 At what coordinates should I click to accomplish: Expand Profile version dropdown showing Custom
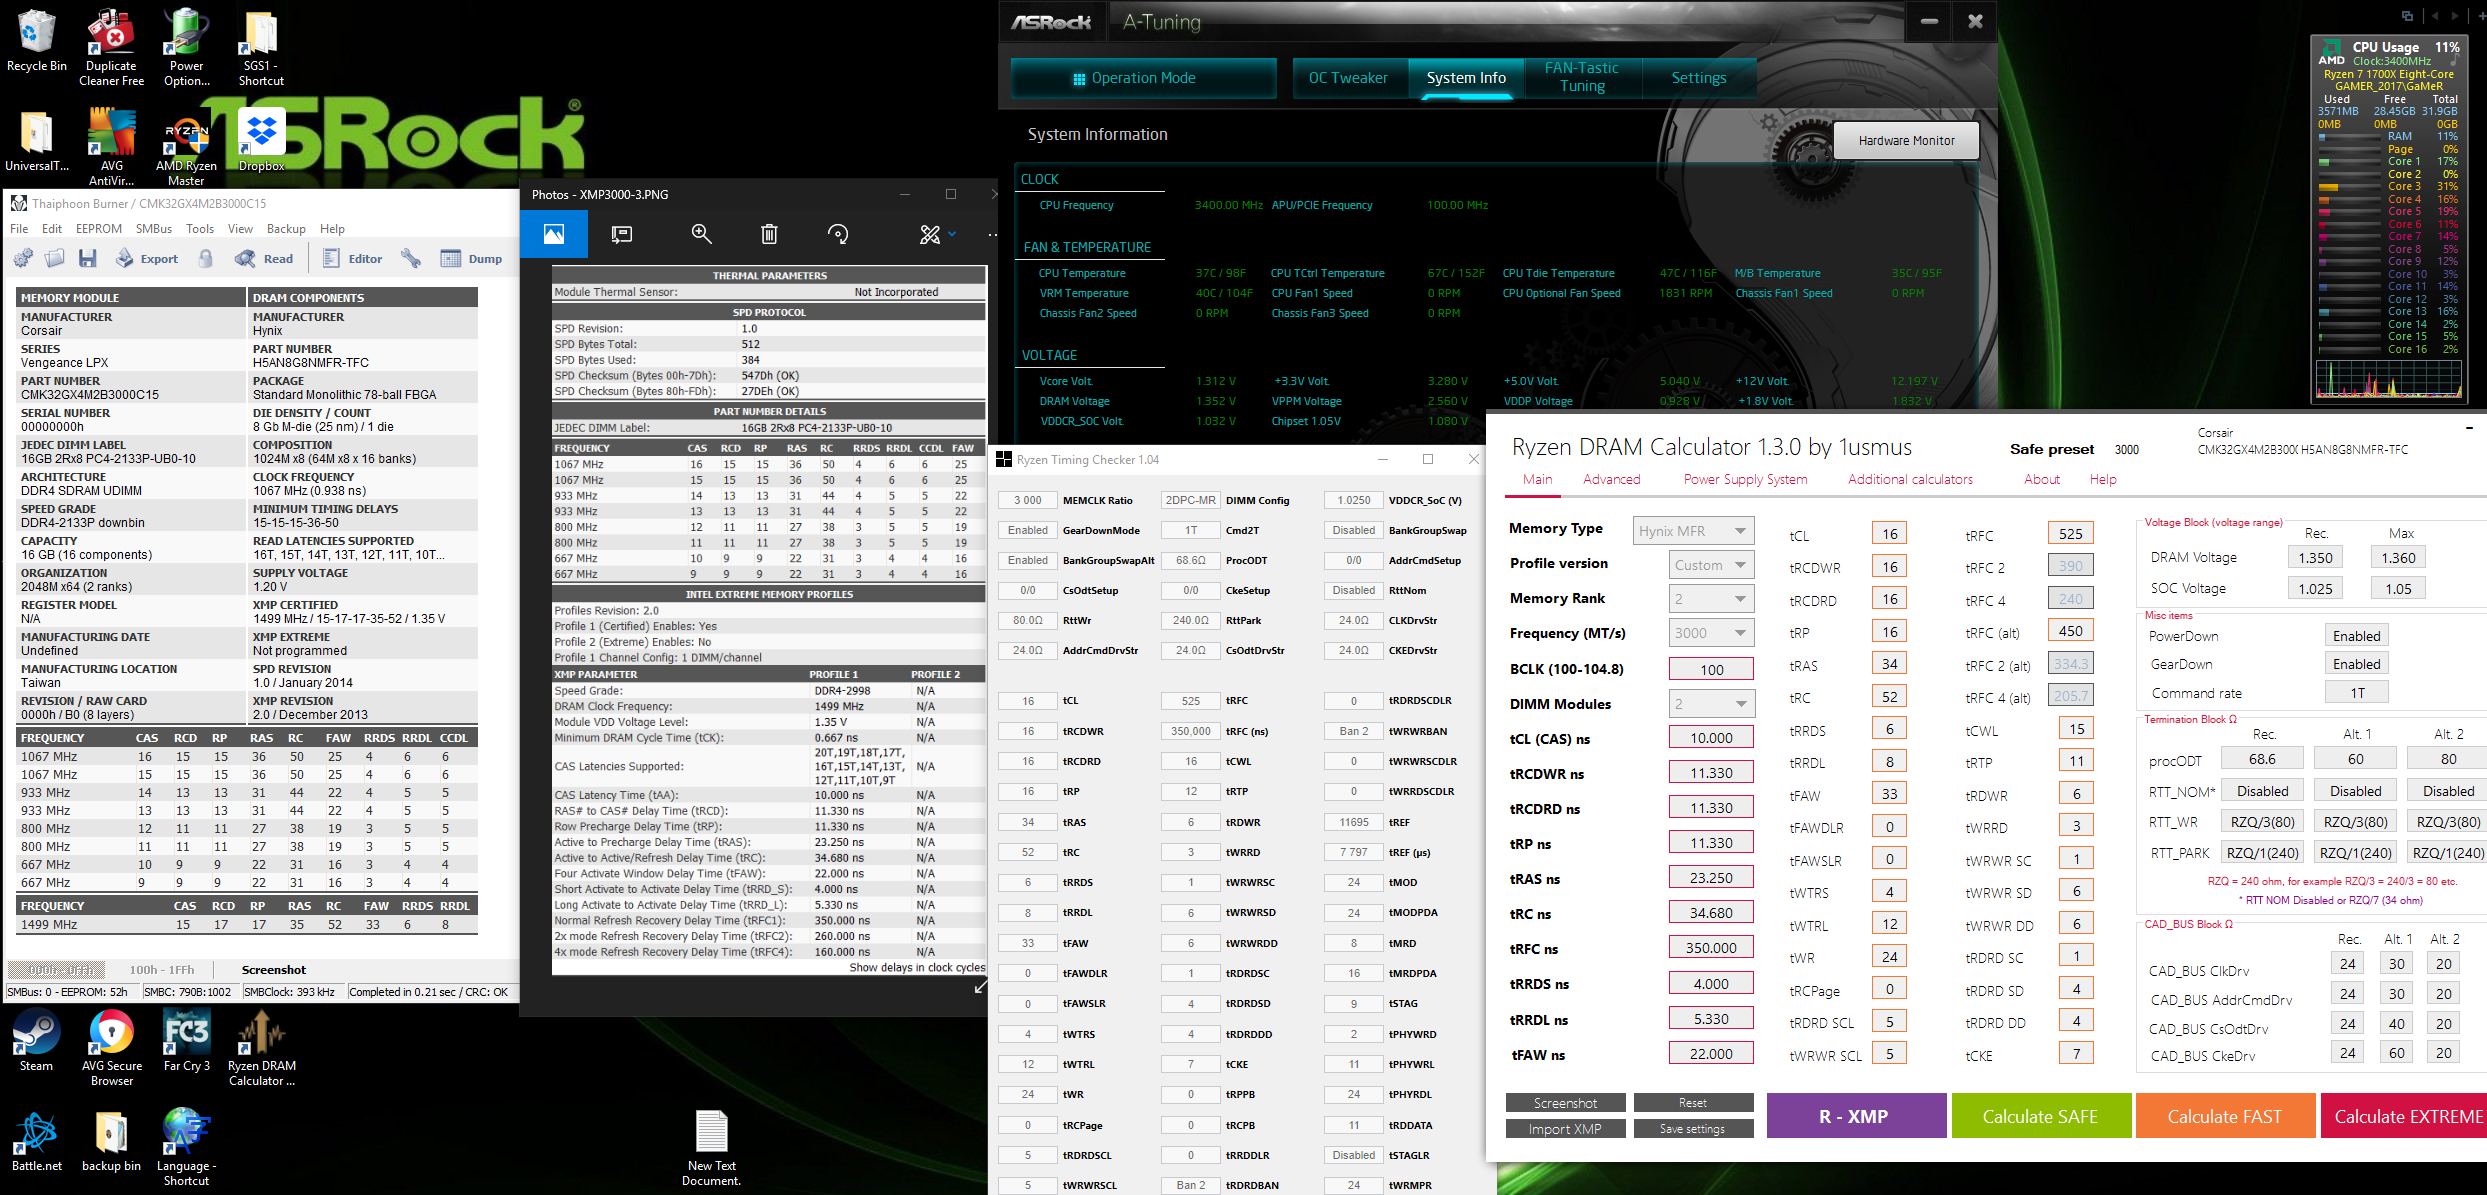pyautogui.click(x=1712, y=565)
